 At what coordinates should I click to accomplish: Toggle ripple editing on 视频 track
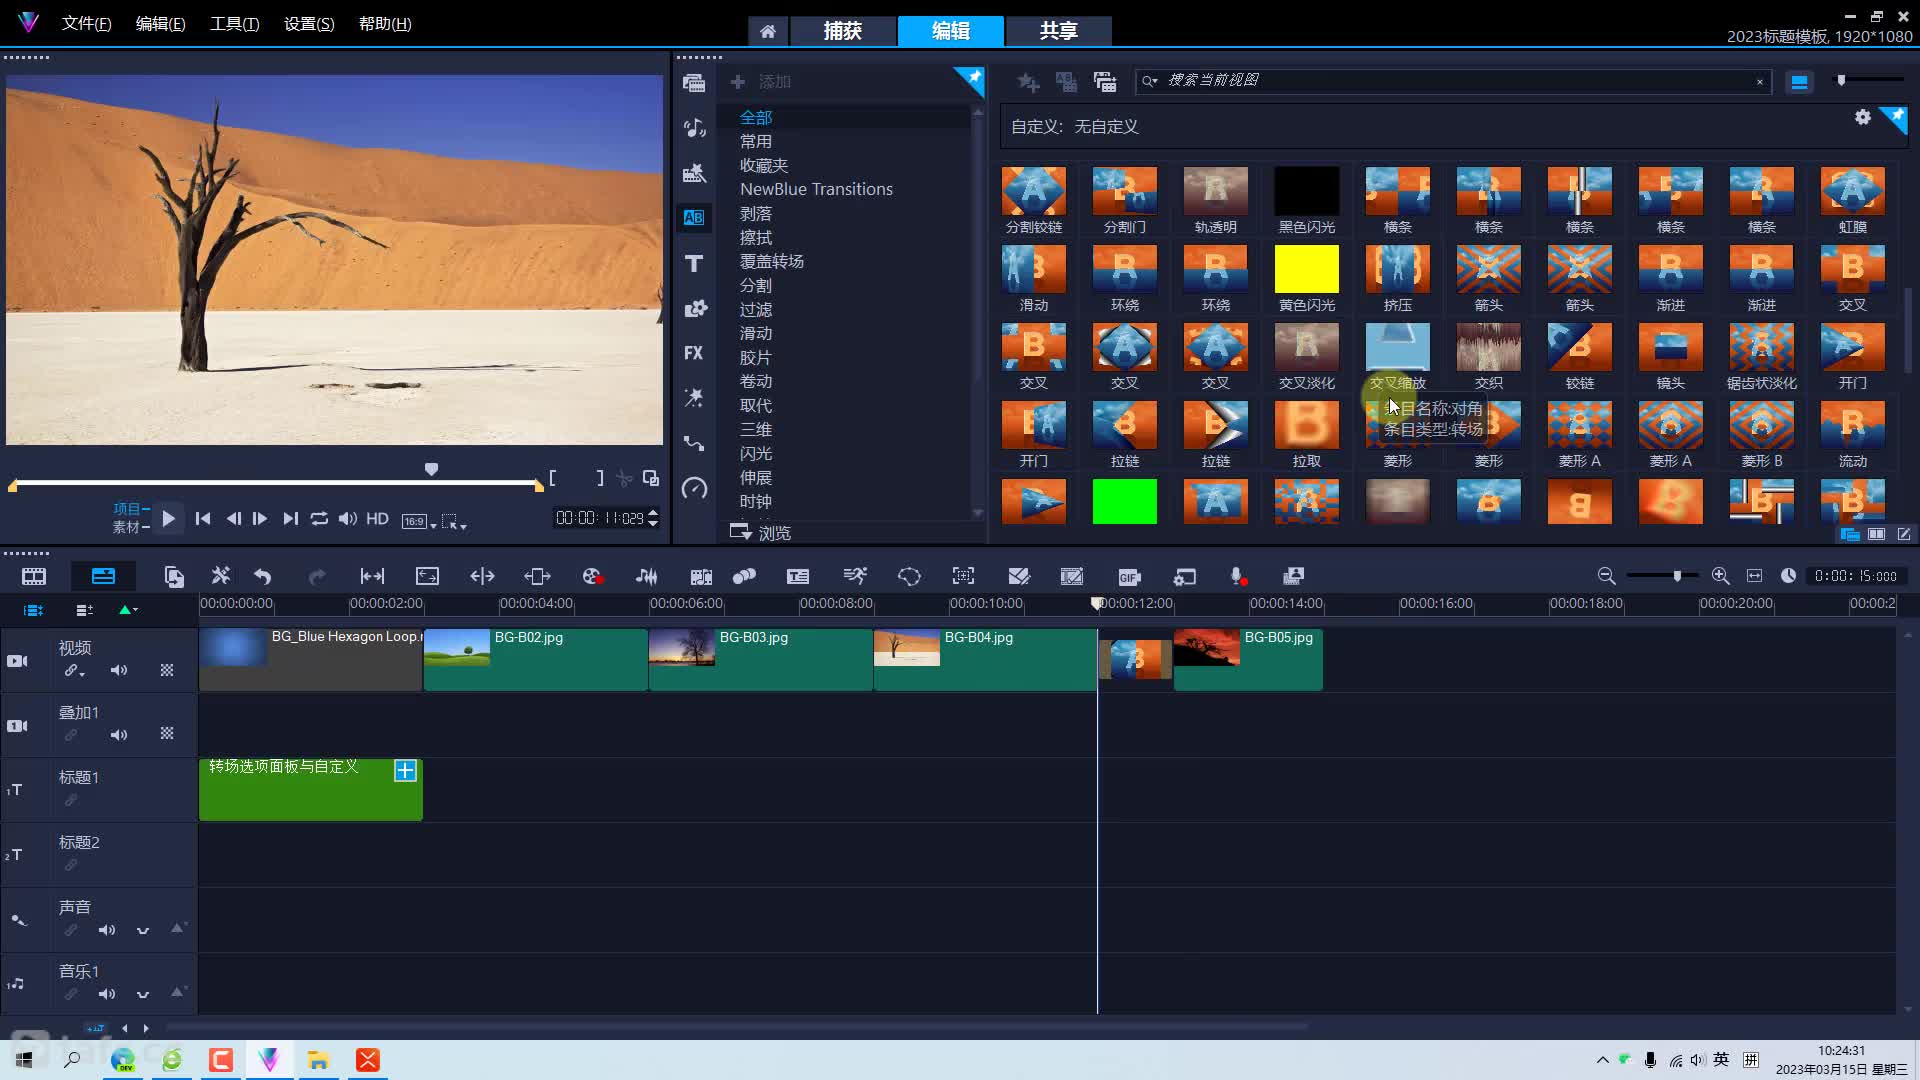[70, 670]
